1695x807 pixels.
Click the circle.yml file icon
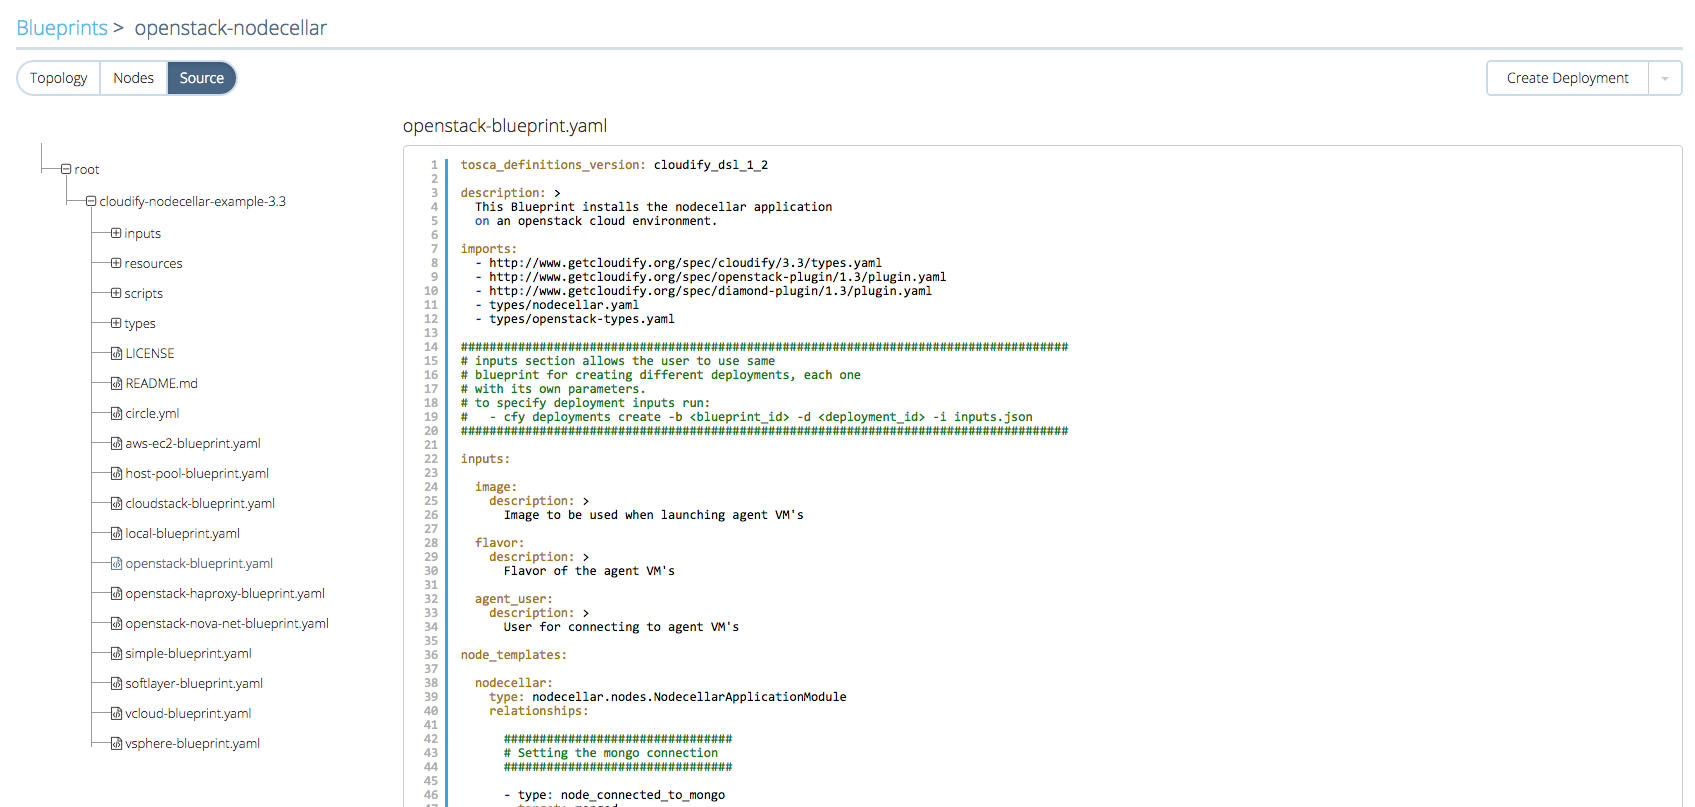tap(116, 414)
